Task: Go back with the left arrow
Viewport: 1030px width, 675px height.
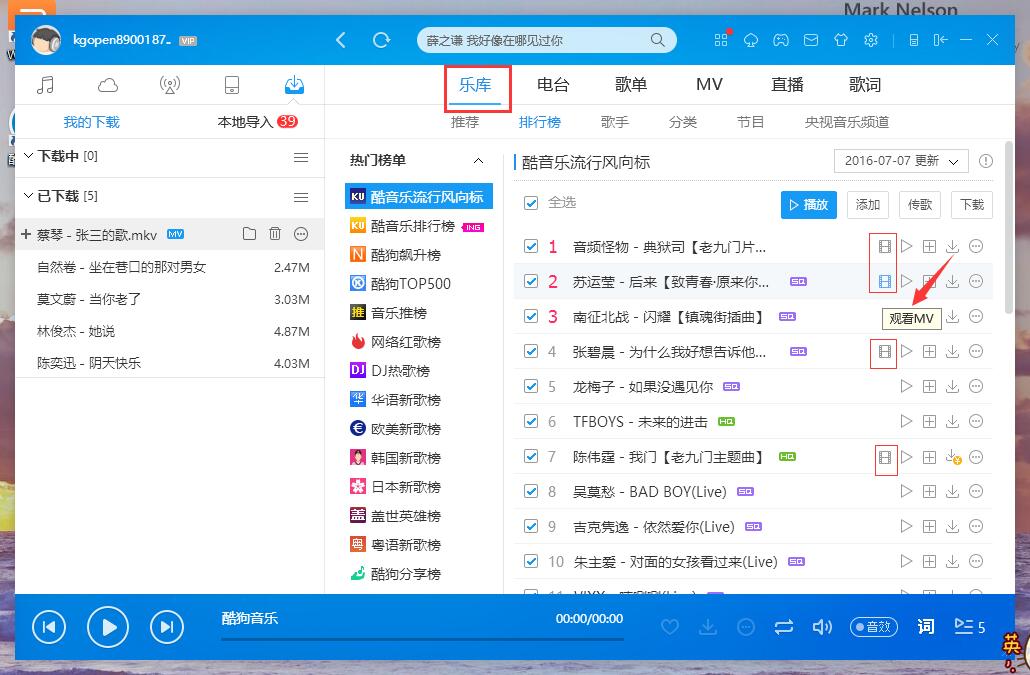Action: [341, 40]
